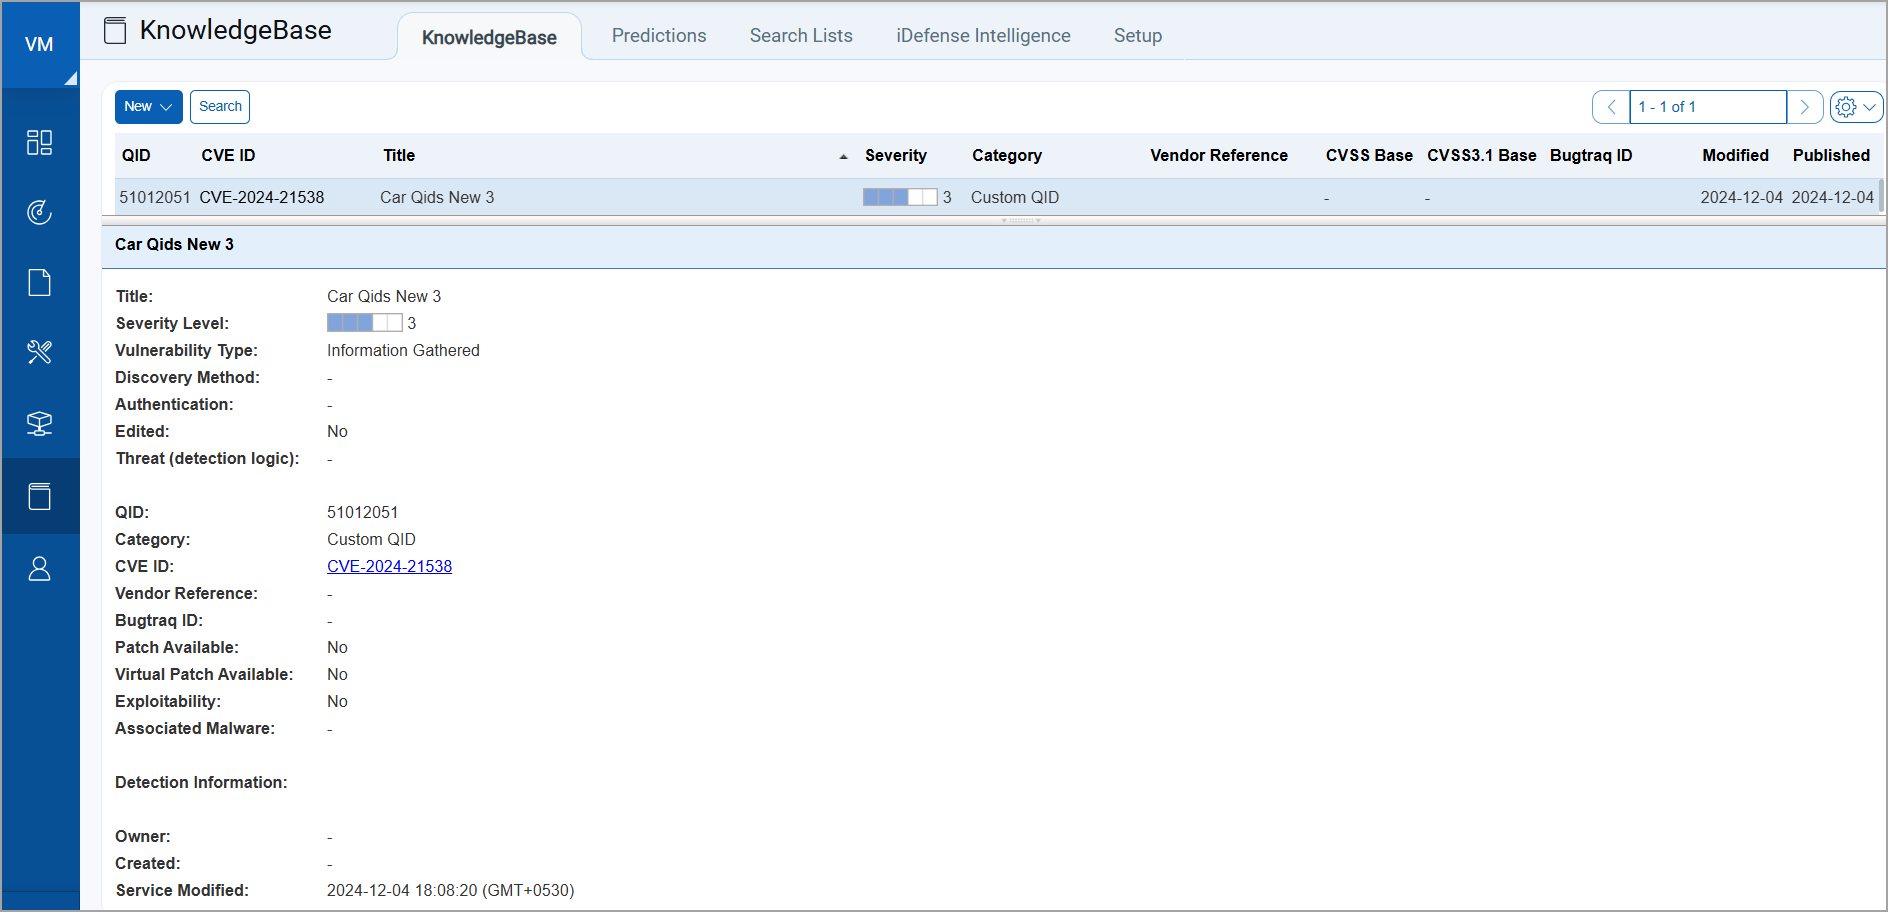Click the radar Scans icon in the sidebar
Screen dimensions: 1888x912
(x=39, y=212)
